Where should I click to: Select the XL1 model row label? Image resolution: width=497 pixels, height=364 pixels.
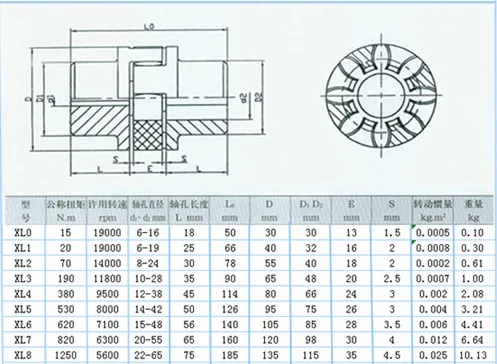pyautogui.click(x=23, y=248)
